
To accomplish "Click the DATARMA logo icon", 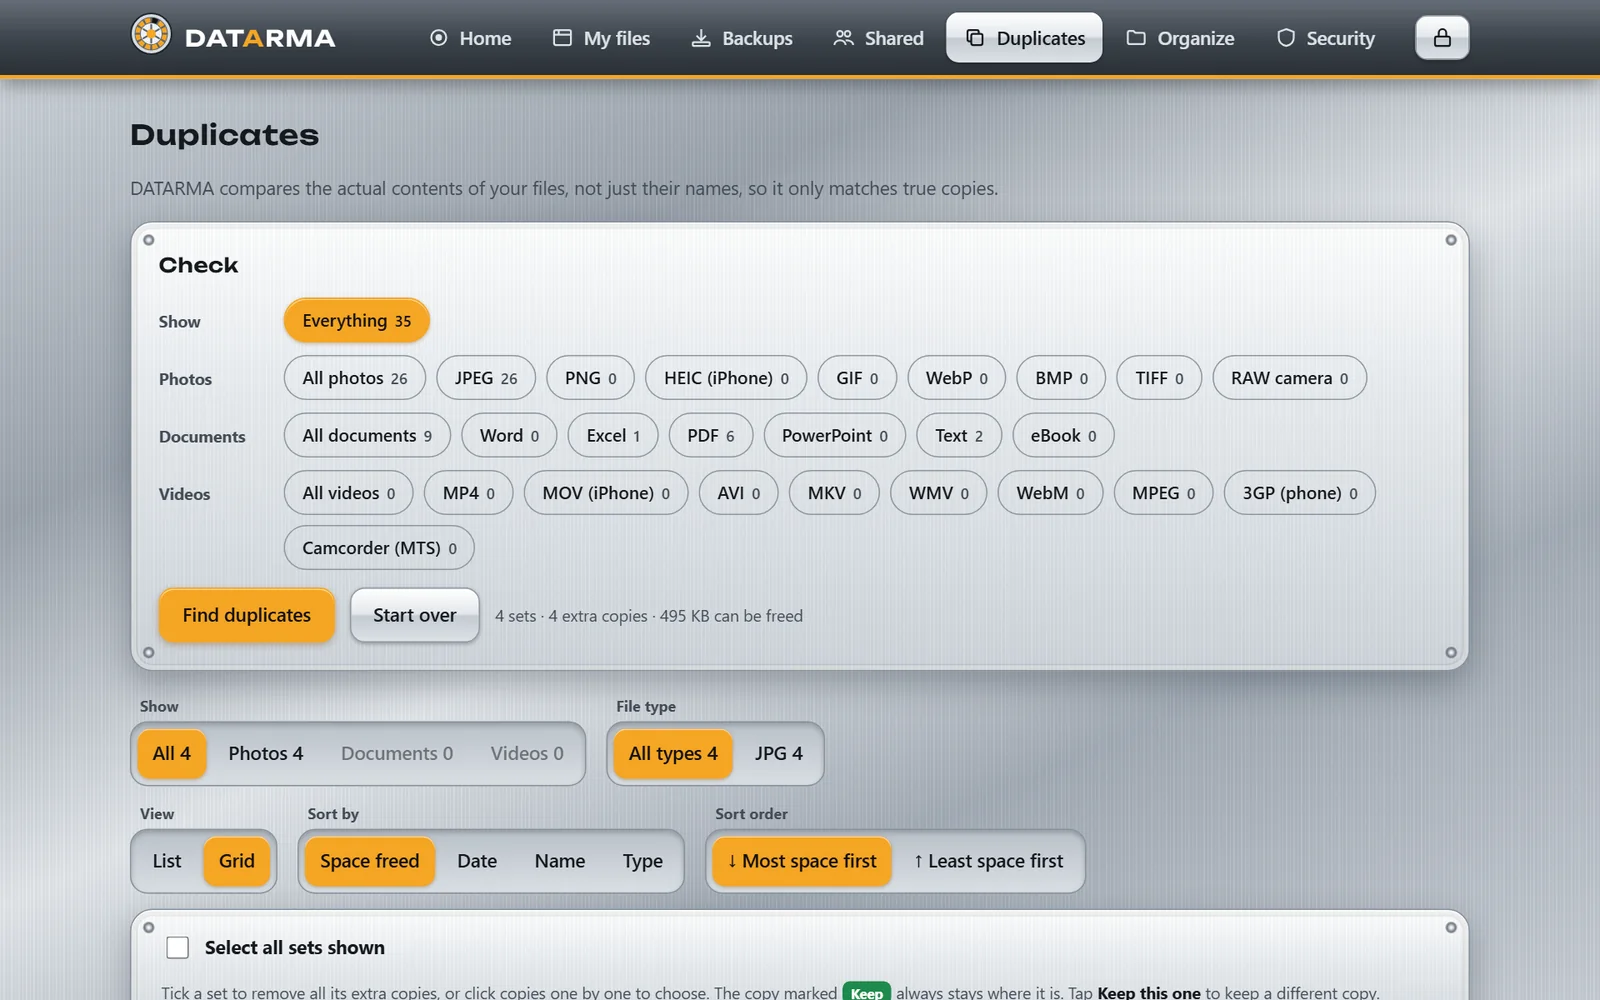I will (x=151, y=36).
